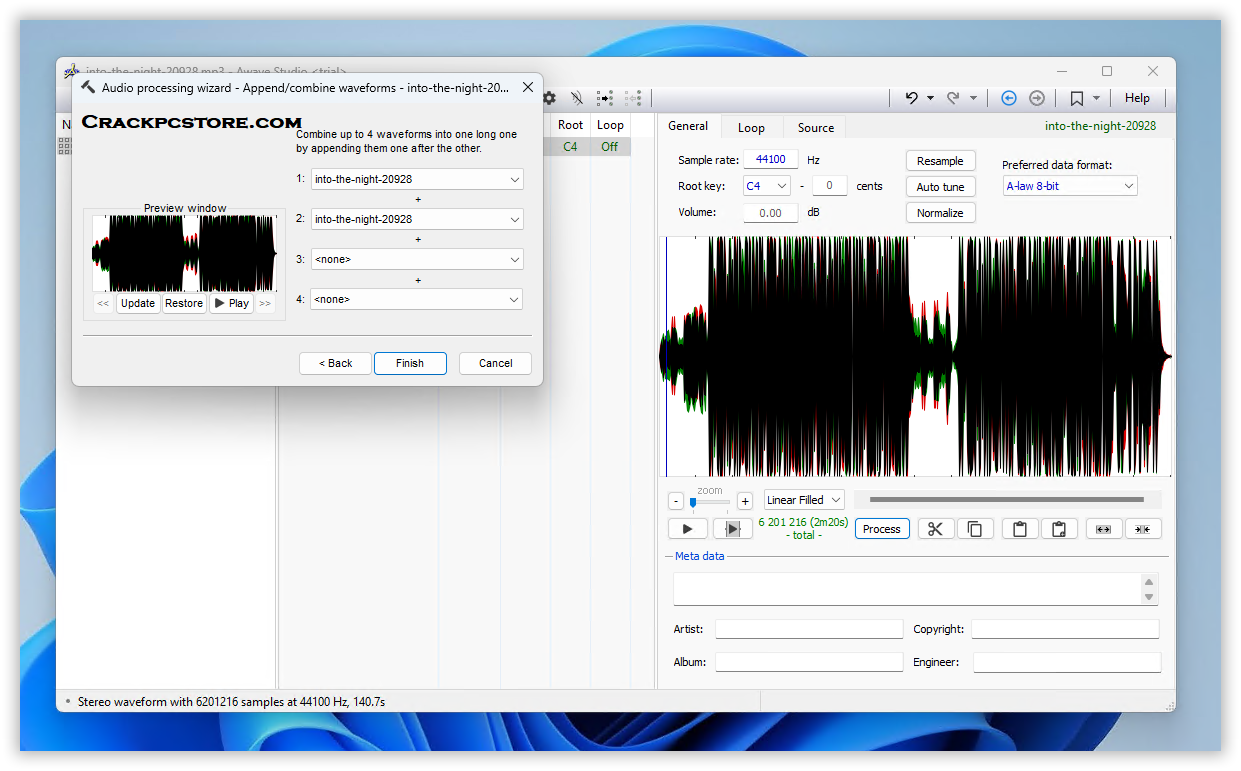Click the settings gear icon
The height and width of the screenshot is (771, 1241).
(549, 98)
